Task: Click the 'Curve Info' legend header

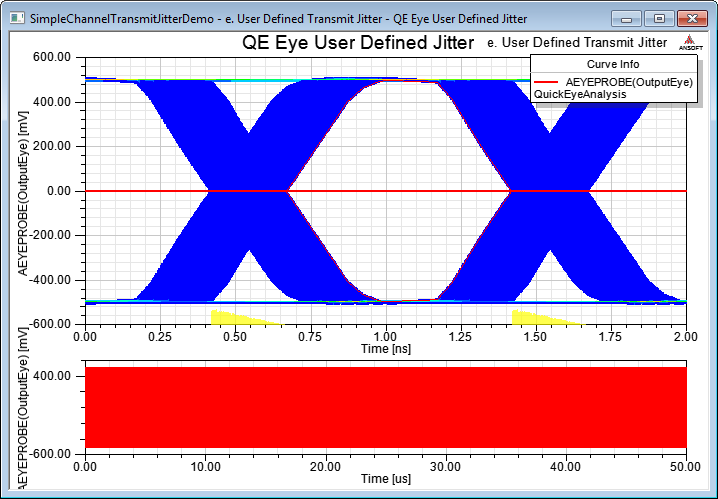Action: [x=613, y=64]
